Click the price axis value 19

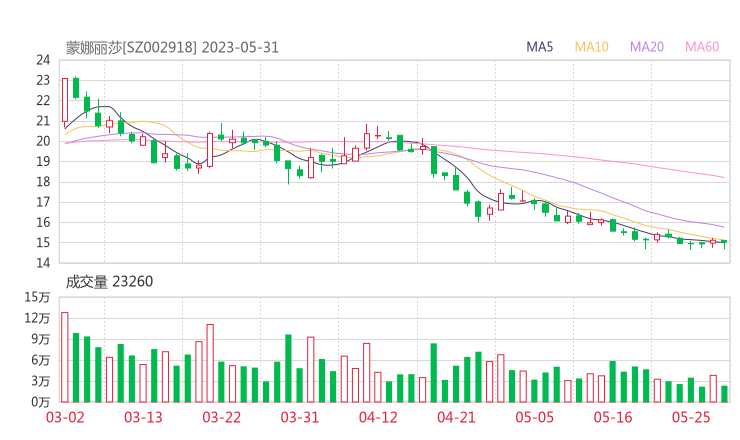pyautogui.click(x=43, y=161)
